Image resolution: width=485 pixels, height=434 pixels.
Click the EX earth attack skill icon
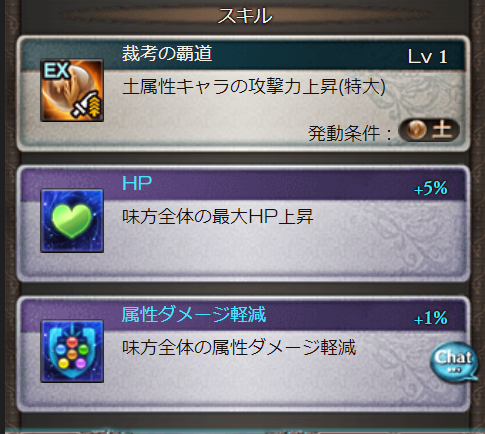(x=72, y=90)
